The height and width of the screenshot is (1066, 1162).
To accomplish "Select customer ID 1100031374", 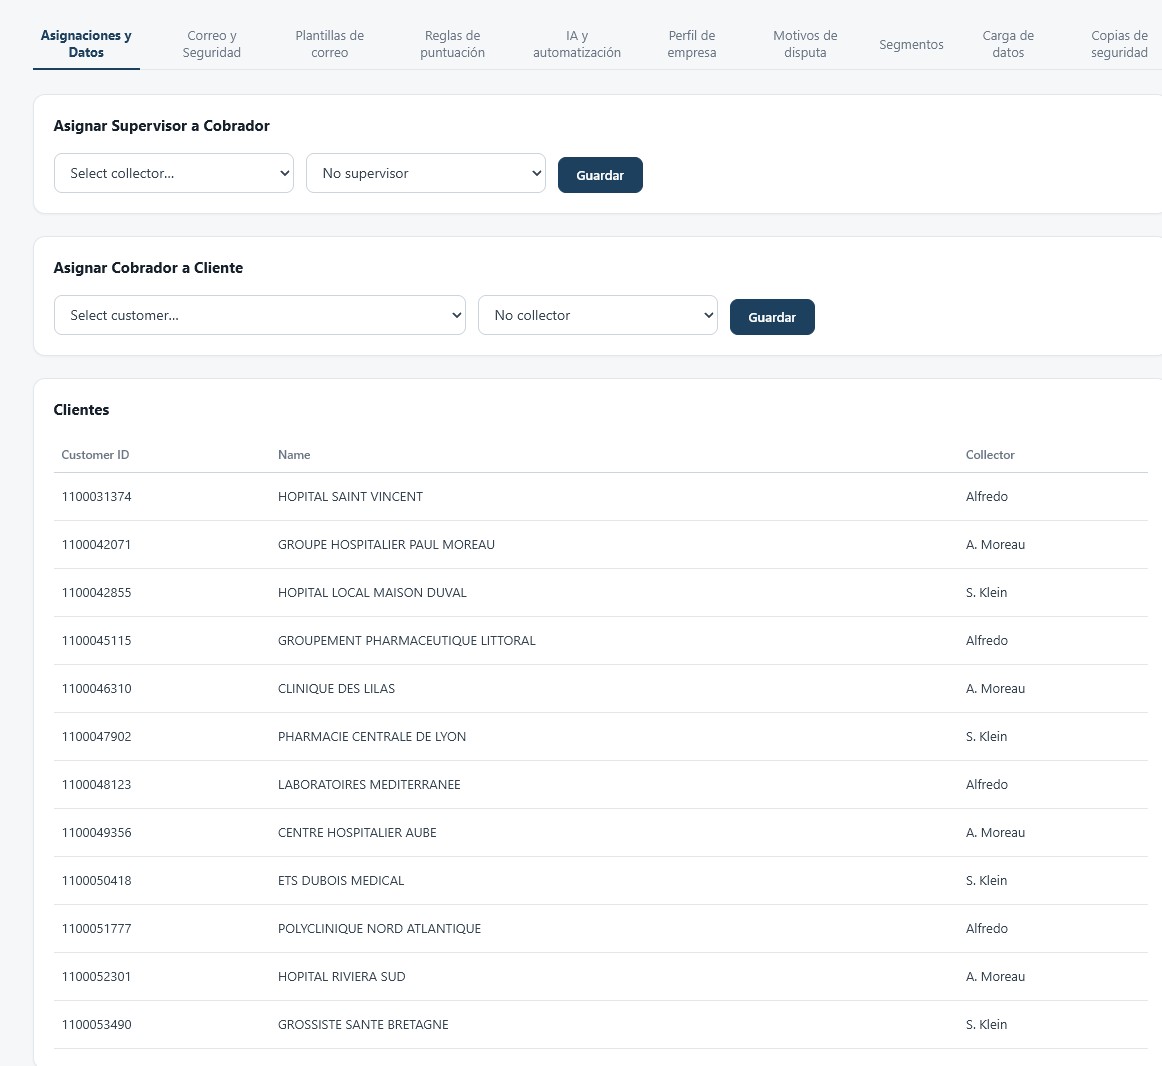I will pyautogui.click(x=96, y=496).
